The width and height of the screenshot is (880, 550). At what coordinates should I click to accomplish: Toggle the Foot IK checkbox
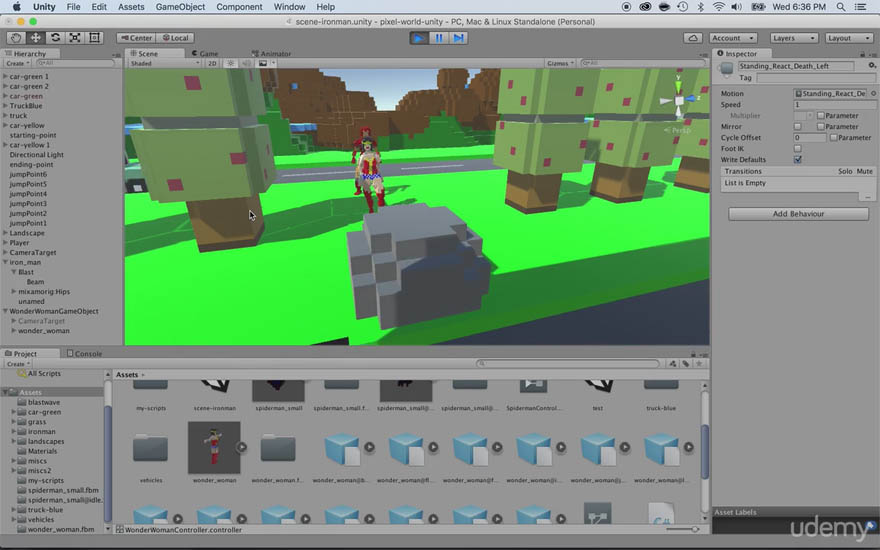pos(798,149)
